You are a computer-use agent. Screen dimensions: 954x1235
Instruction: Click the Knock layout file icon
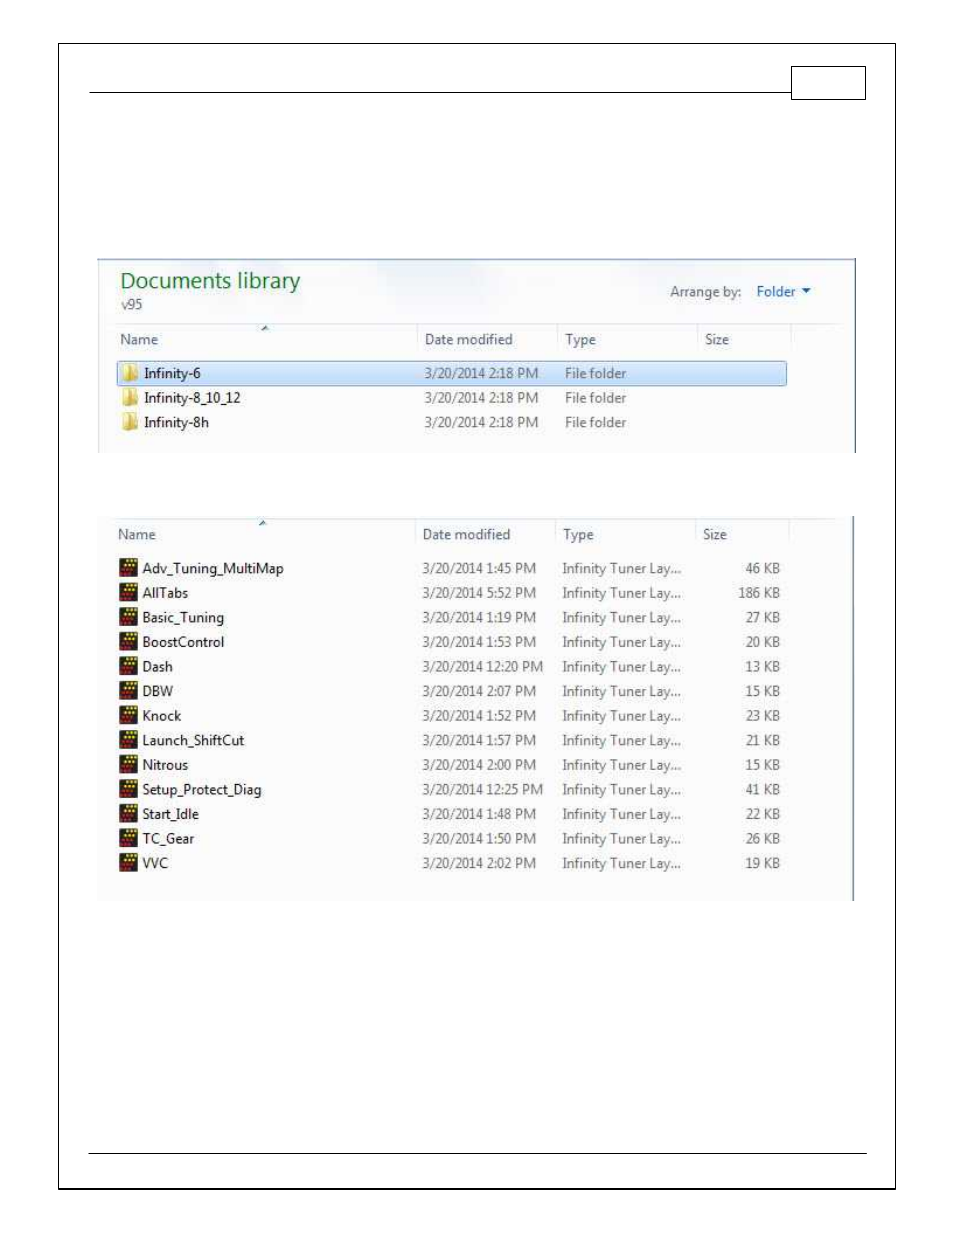pos(128,716)
